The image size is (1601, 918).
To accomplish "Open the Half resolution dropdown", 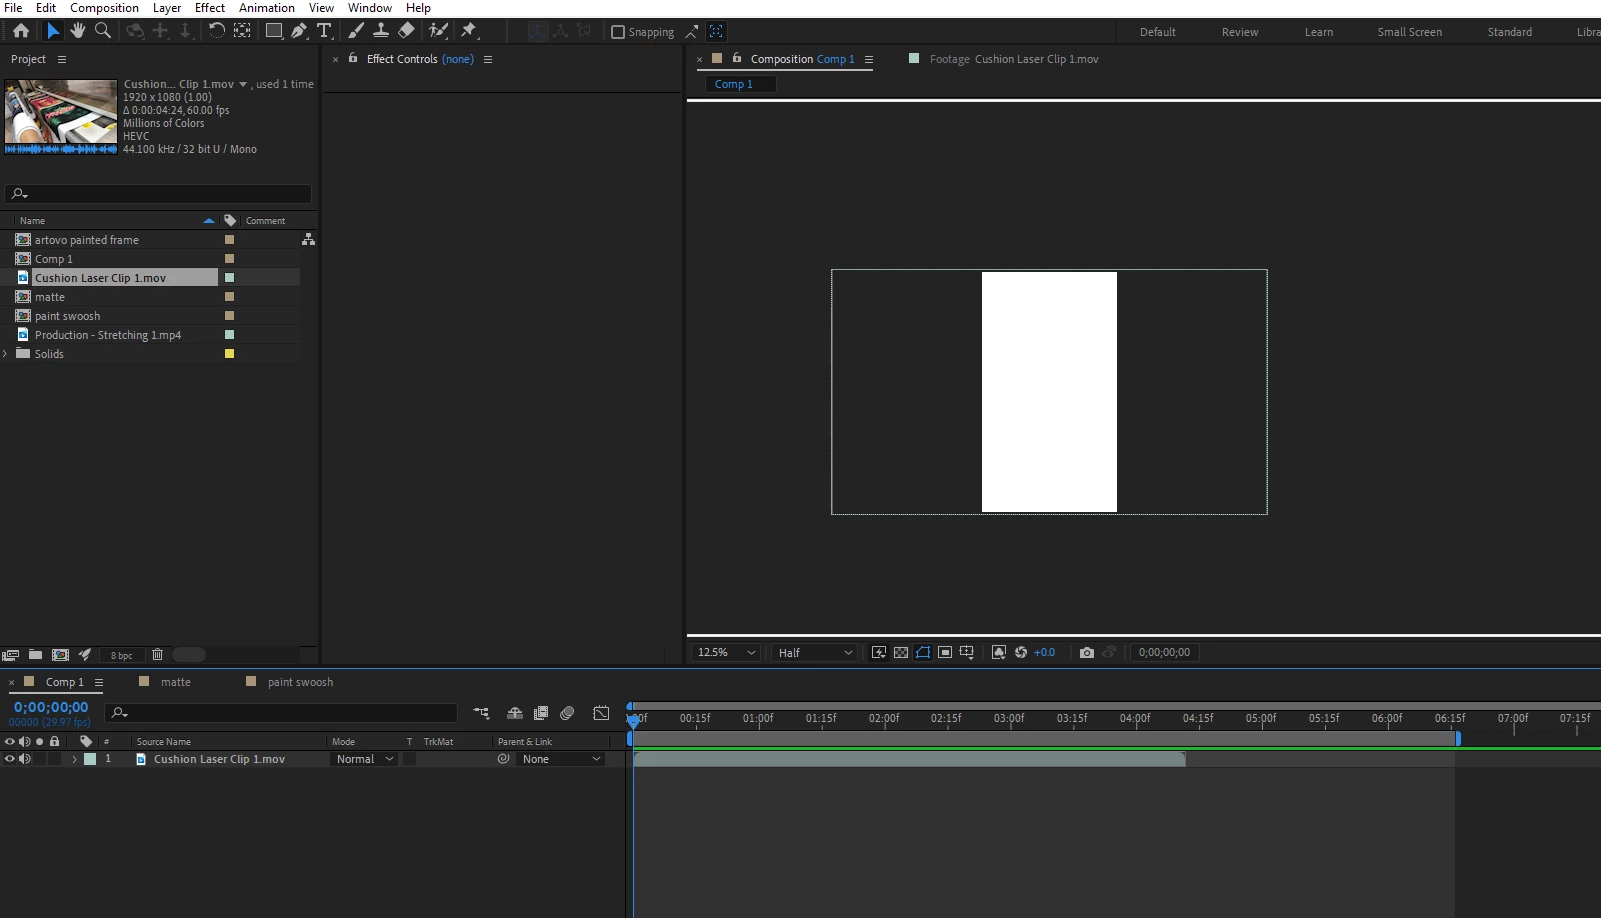I will [x=815, y=652].
